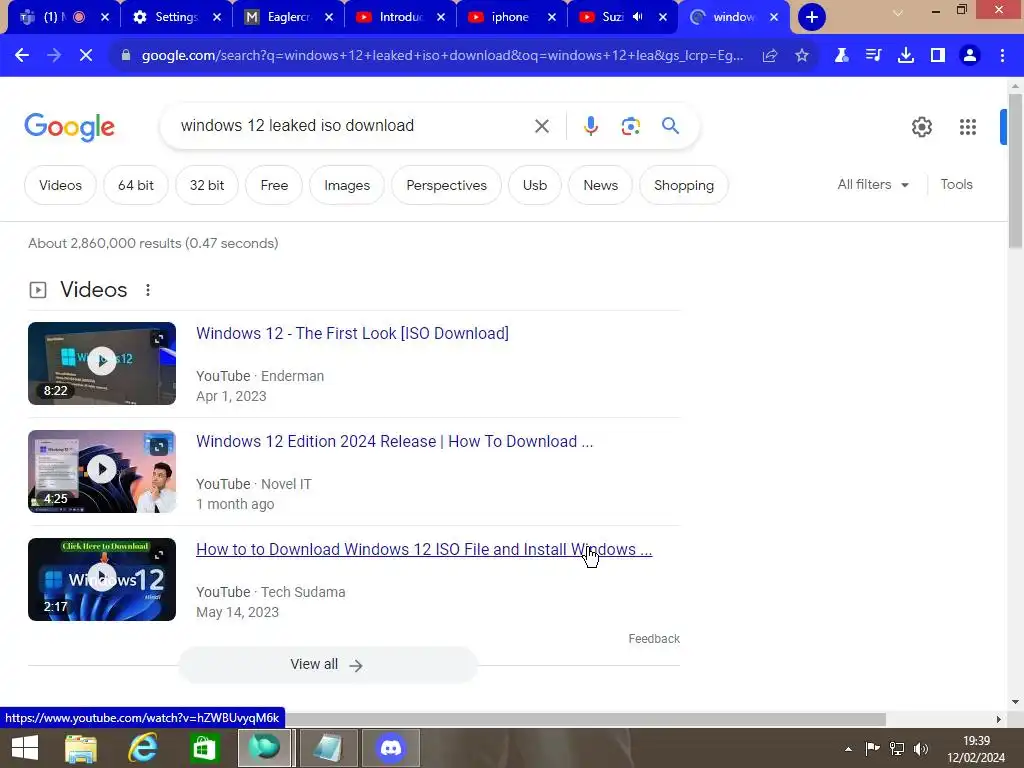Play the Novel IT 4:25 video thumbnail
Screen dimensions: 1024x768
pos(102,472)
